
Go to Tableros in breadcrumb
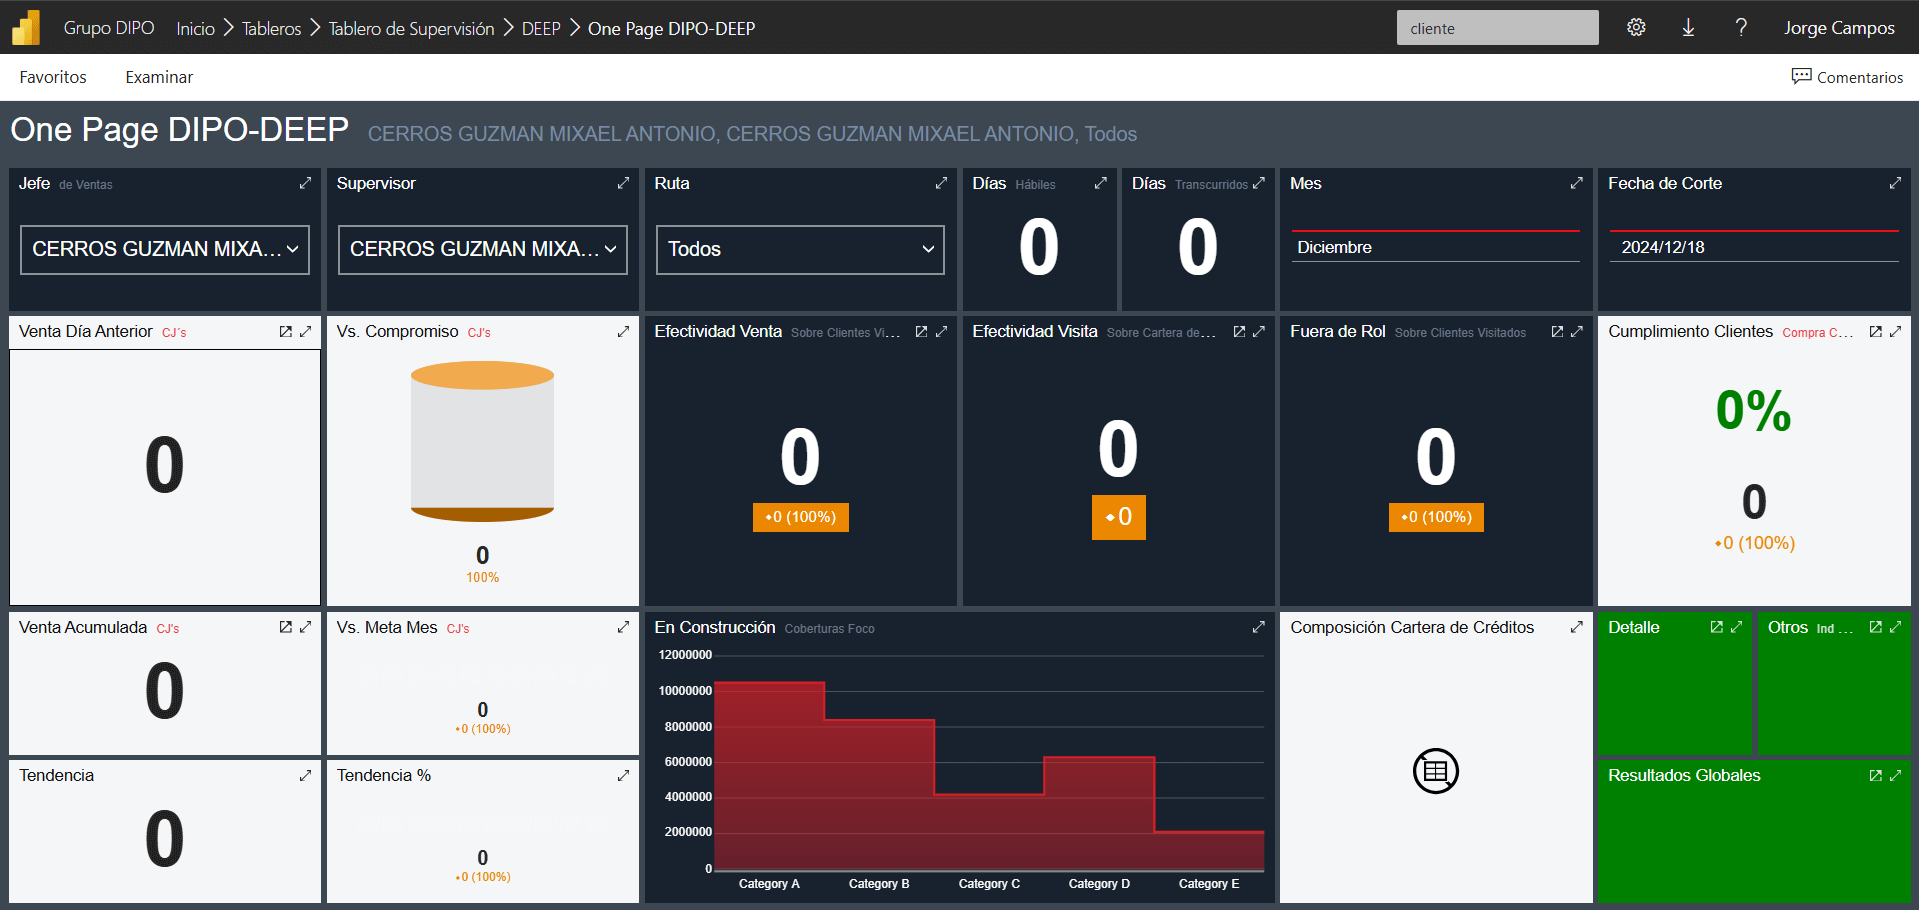[x=271, y=28]
